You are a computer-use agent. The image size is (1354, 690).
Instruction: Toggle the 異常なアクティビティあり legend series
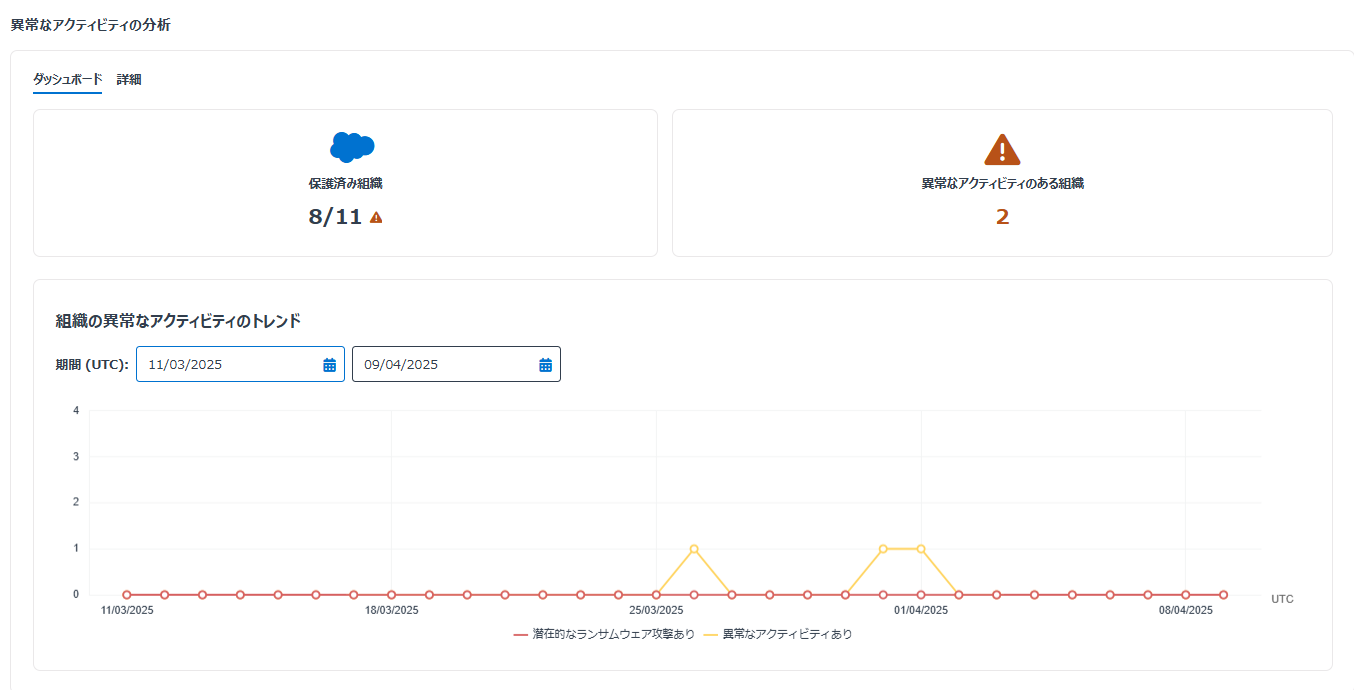point(787,634)
